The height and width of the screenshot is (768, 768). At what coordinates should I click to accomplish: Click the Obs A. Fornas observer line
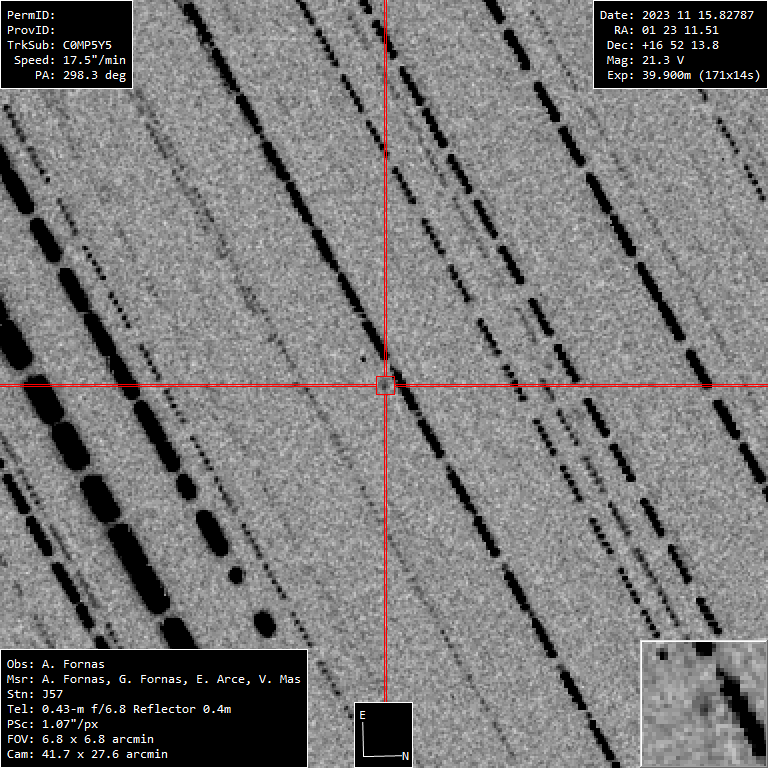pos(55,664)
